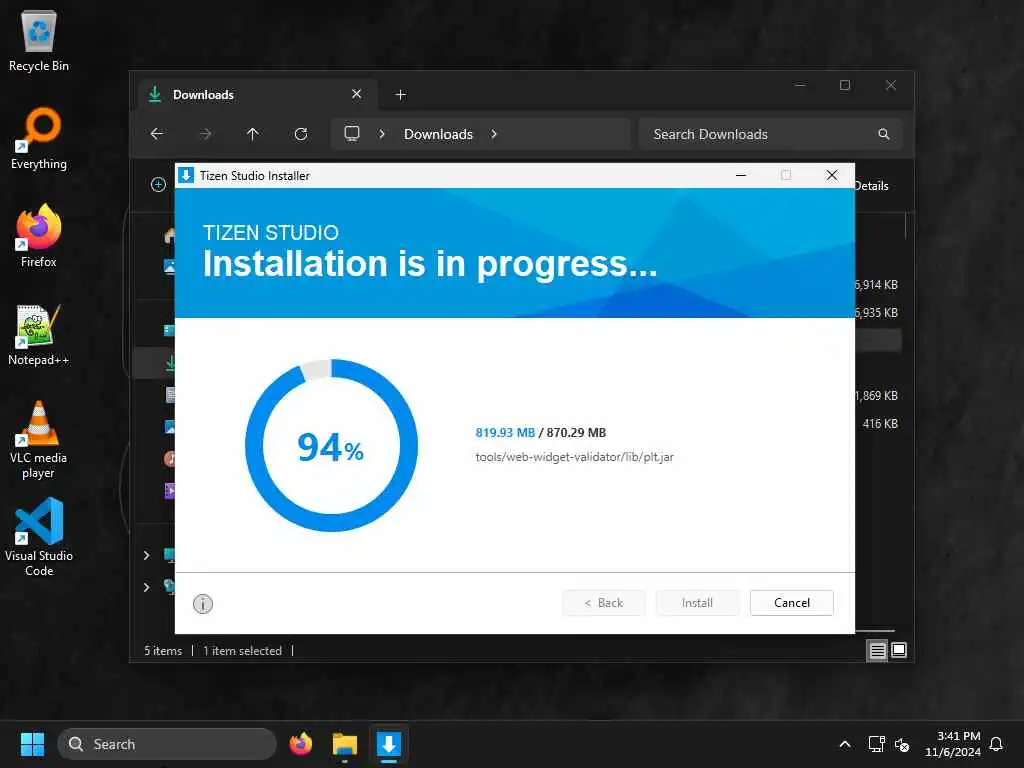
Task: Open Firefox from the desktop
Action: point(39,236)
